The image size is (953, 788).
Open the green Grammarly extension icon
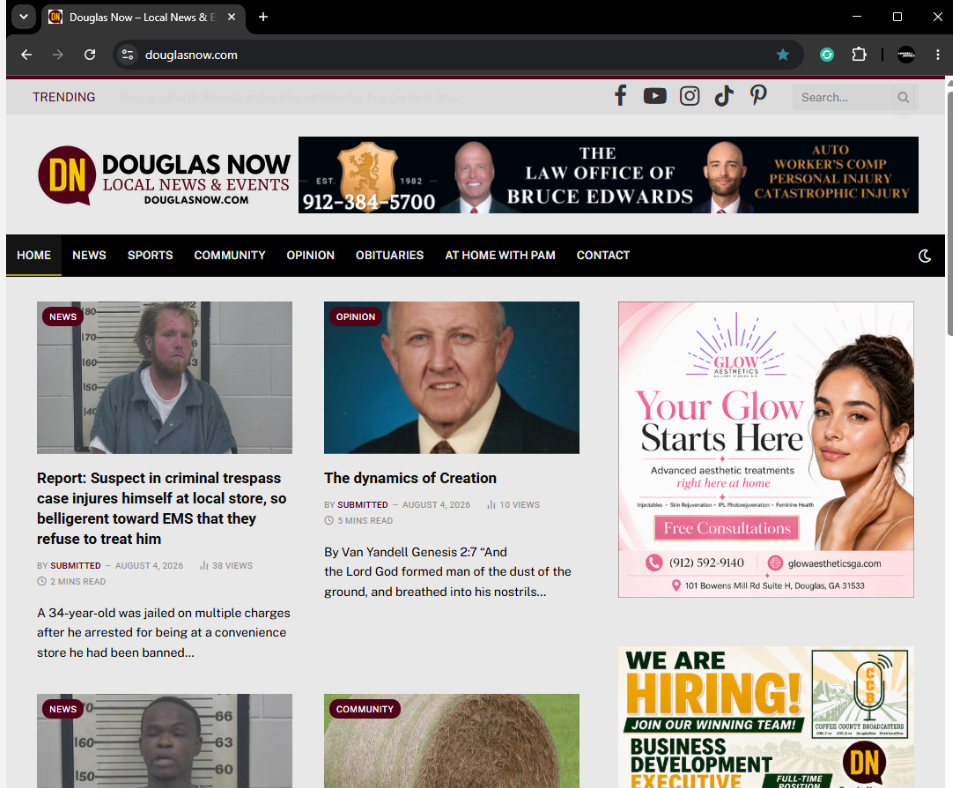click(827, 55)
